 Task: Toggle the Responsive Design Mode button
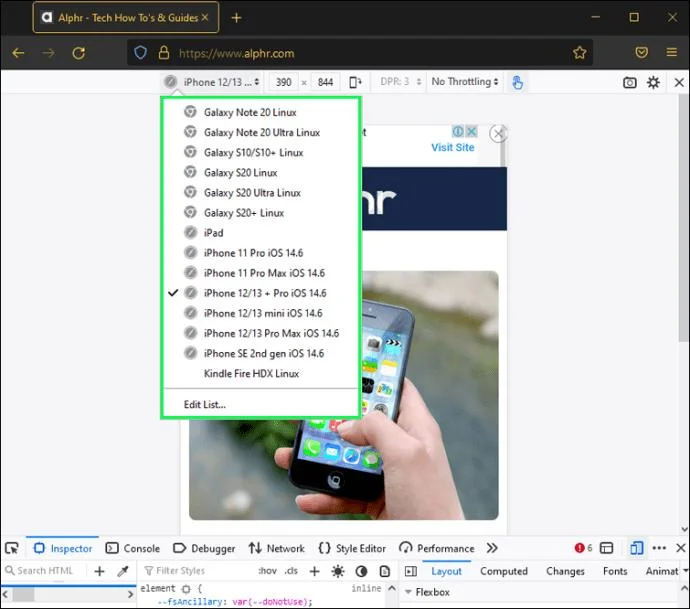click(x=636, y=548)
